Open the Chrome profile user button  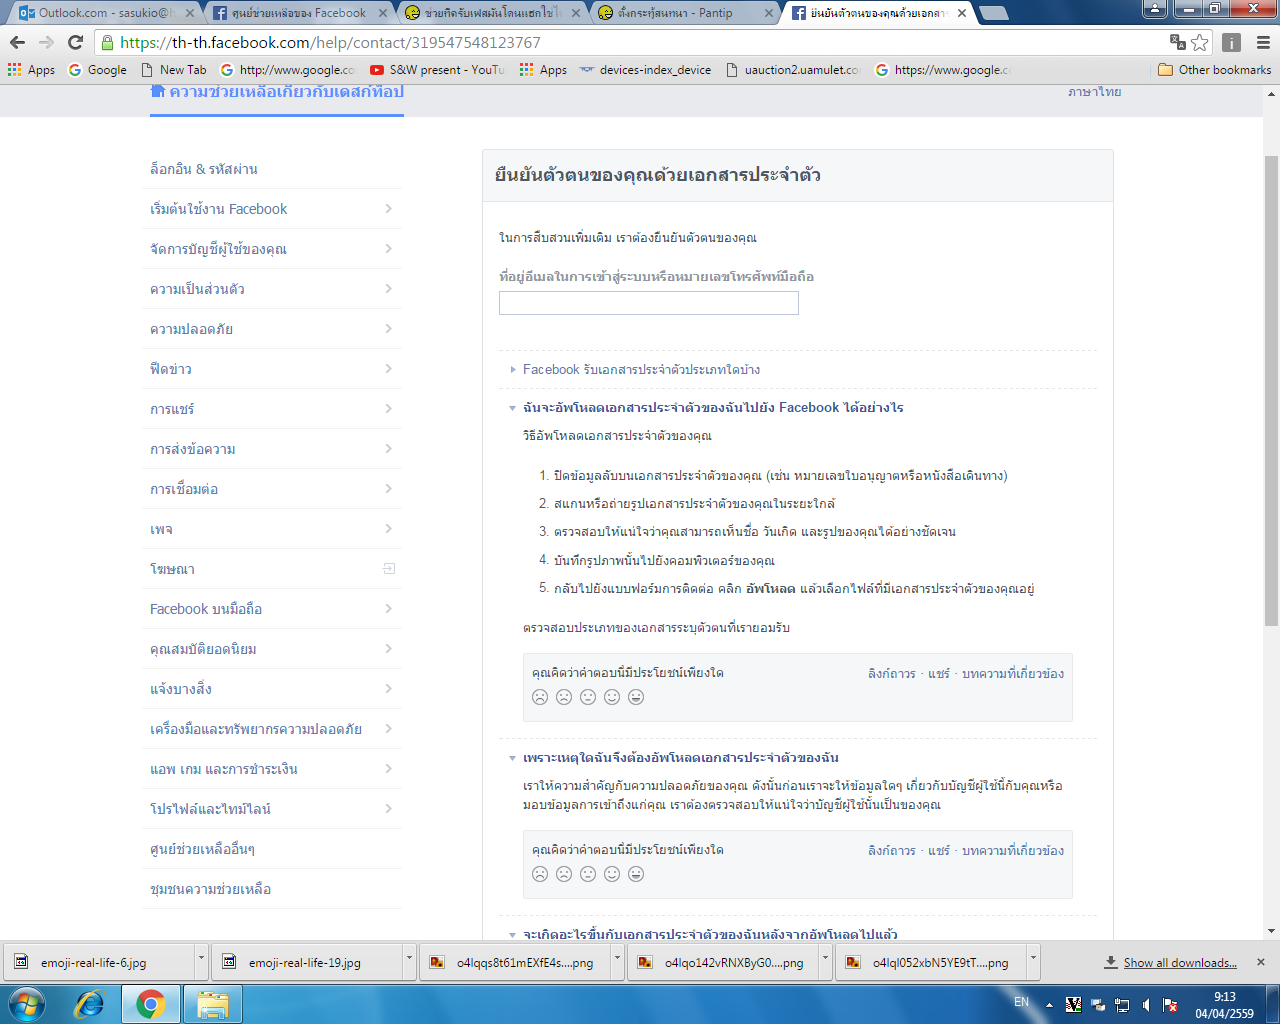(1155, 9)
